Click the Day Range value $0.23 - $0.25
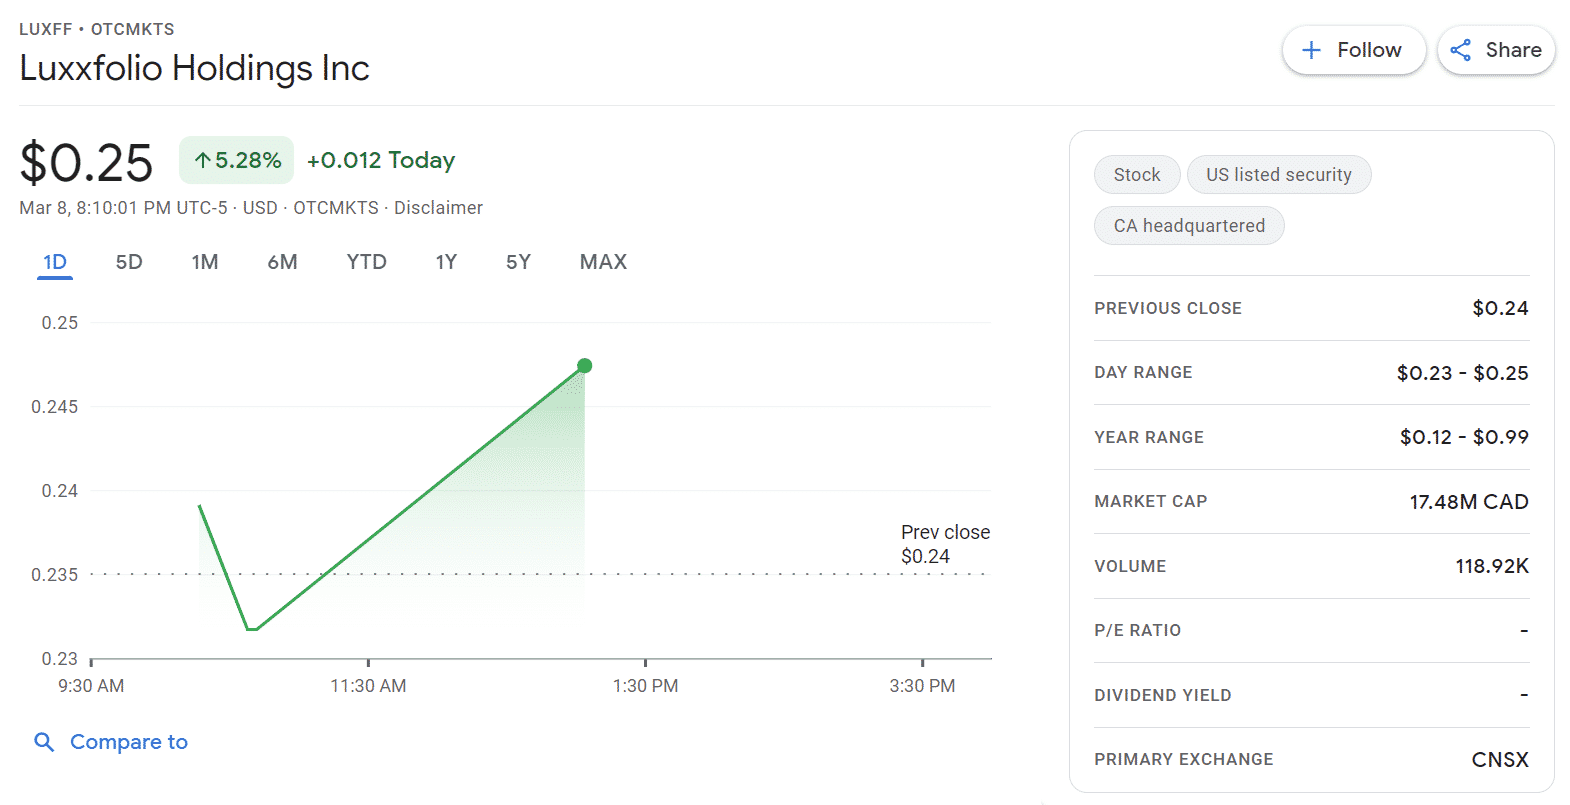Image resolution: width=1570 pixels, height=805 pixels. [x=1462, y=373]
